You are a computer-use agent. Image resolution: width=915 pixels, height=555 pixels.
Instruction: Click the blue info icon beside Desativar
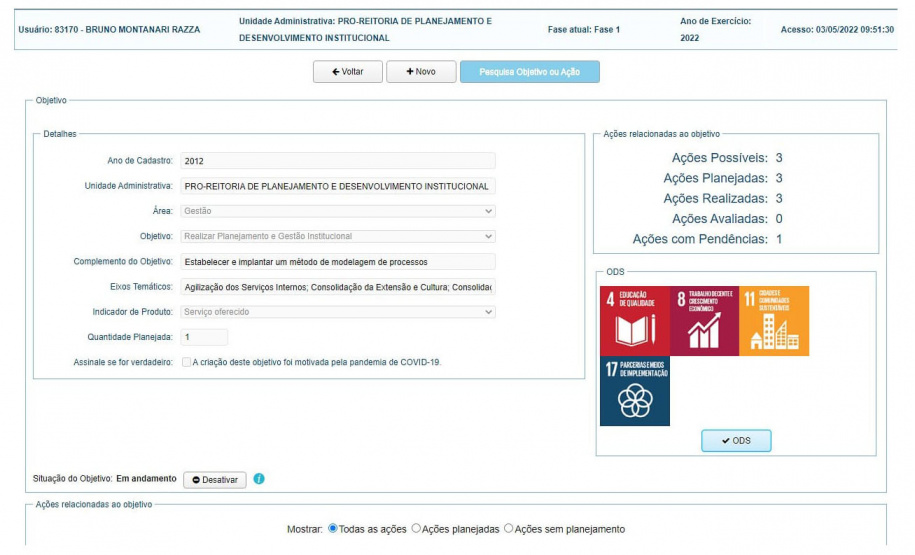pyautogui.click(x=259, y=479)
